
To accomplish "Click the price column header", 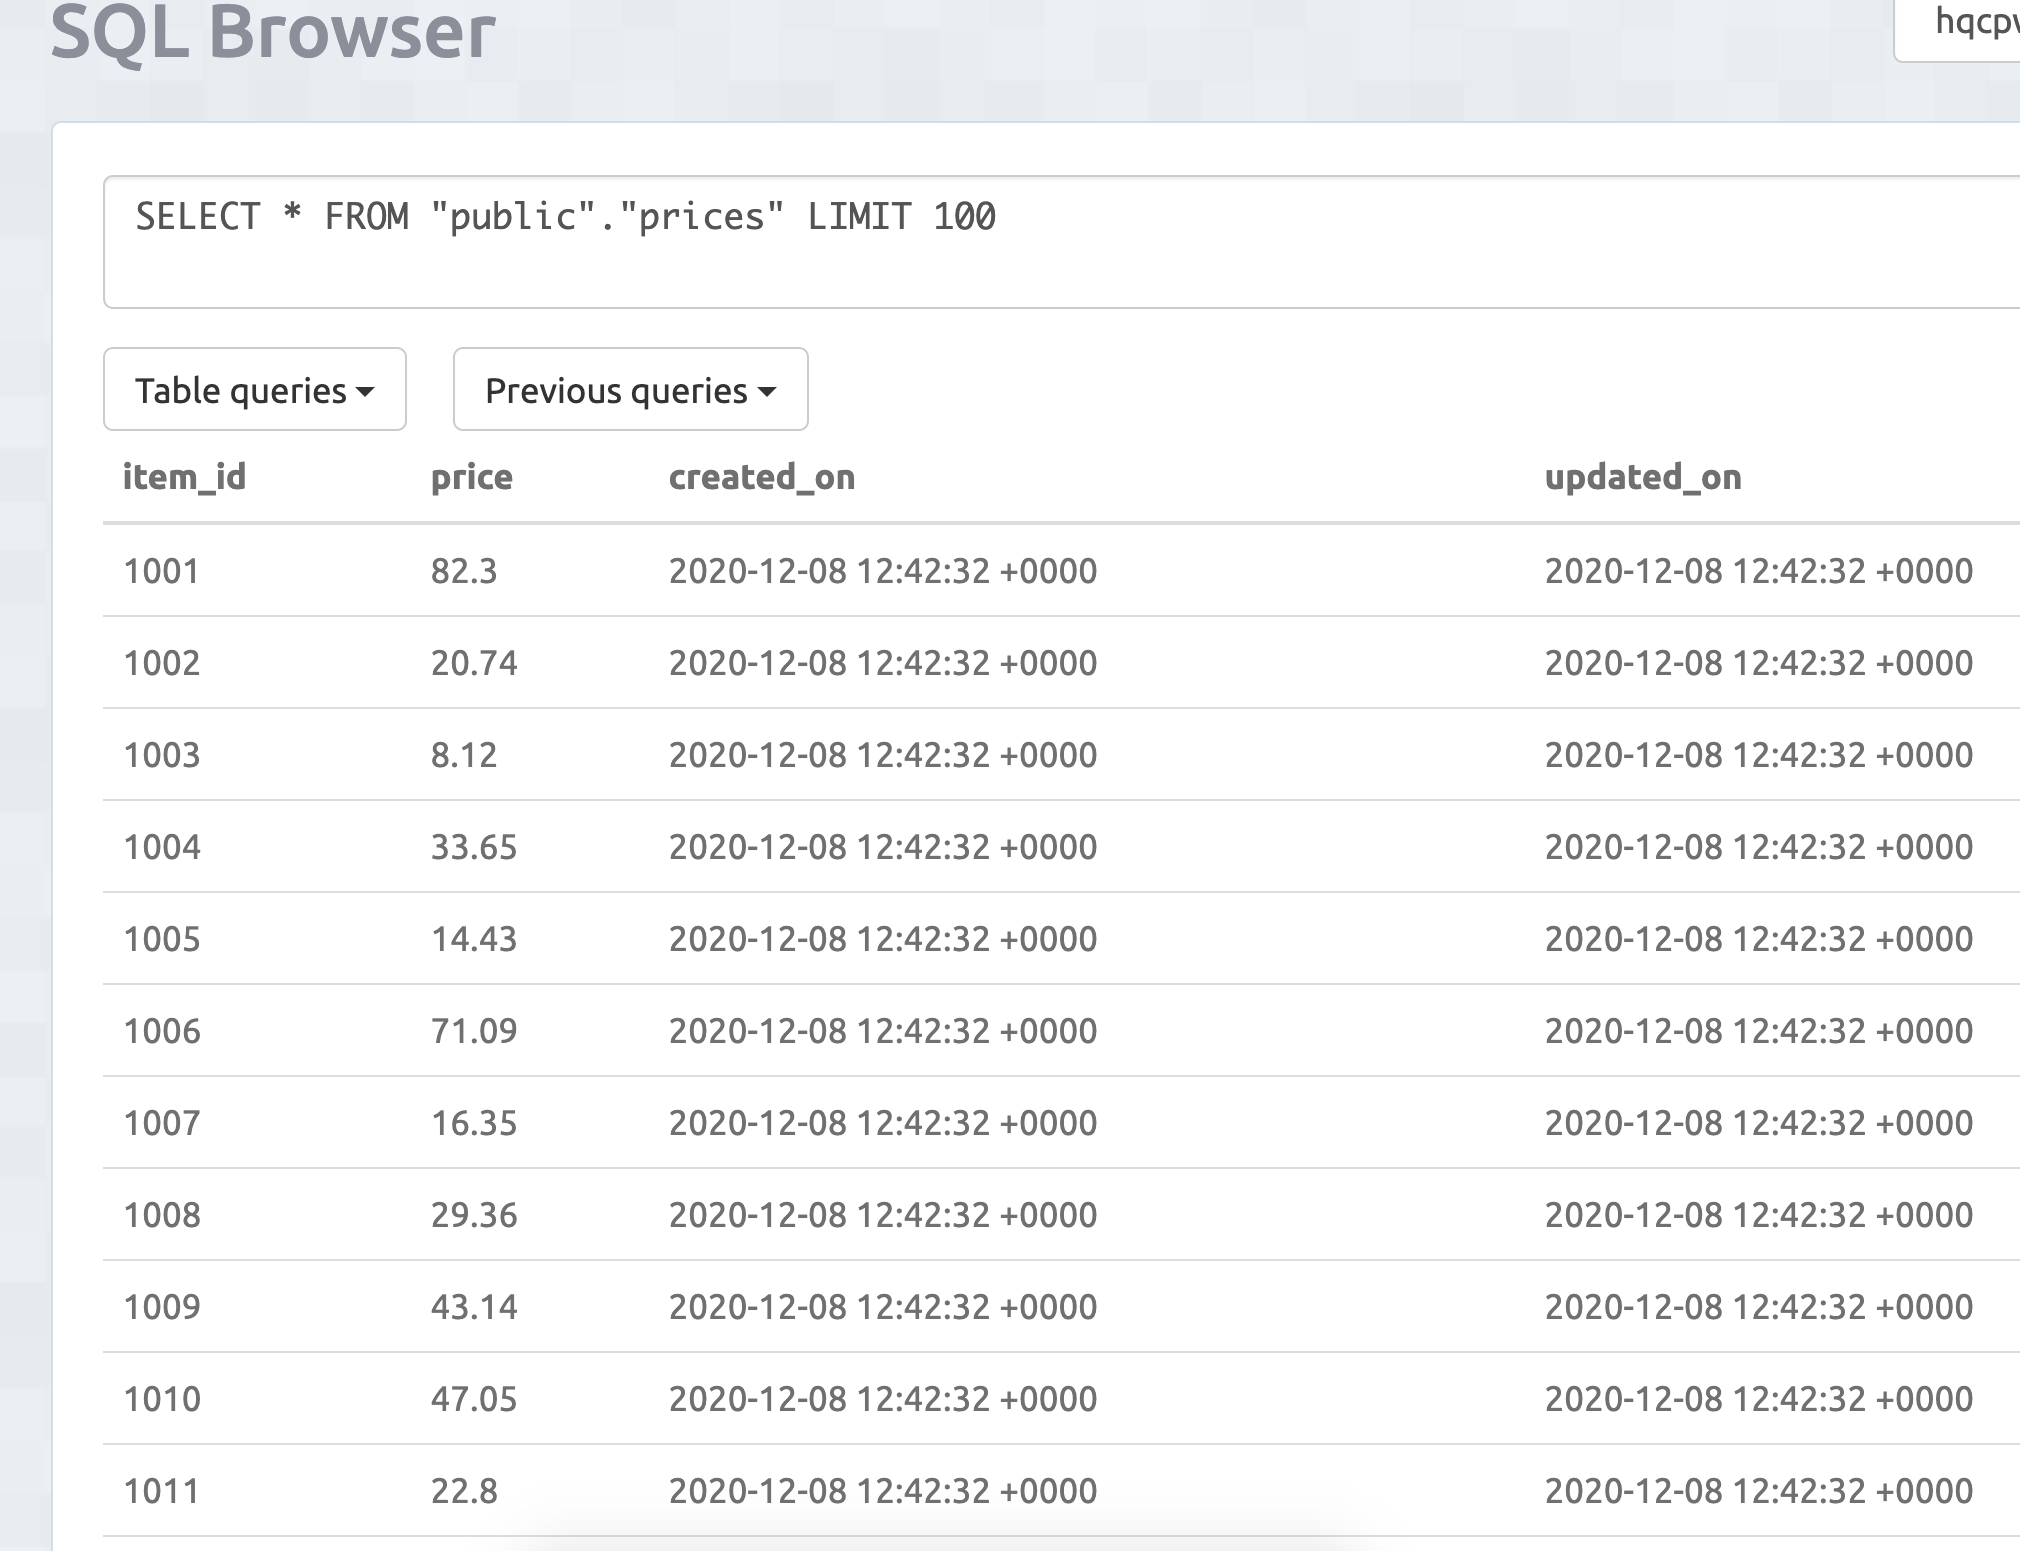I will [471, 477].
